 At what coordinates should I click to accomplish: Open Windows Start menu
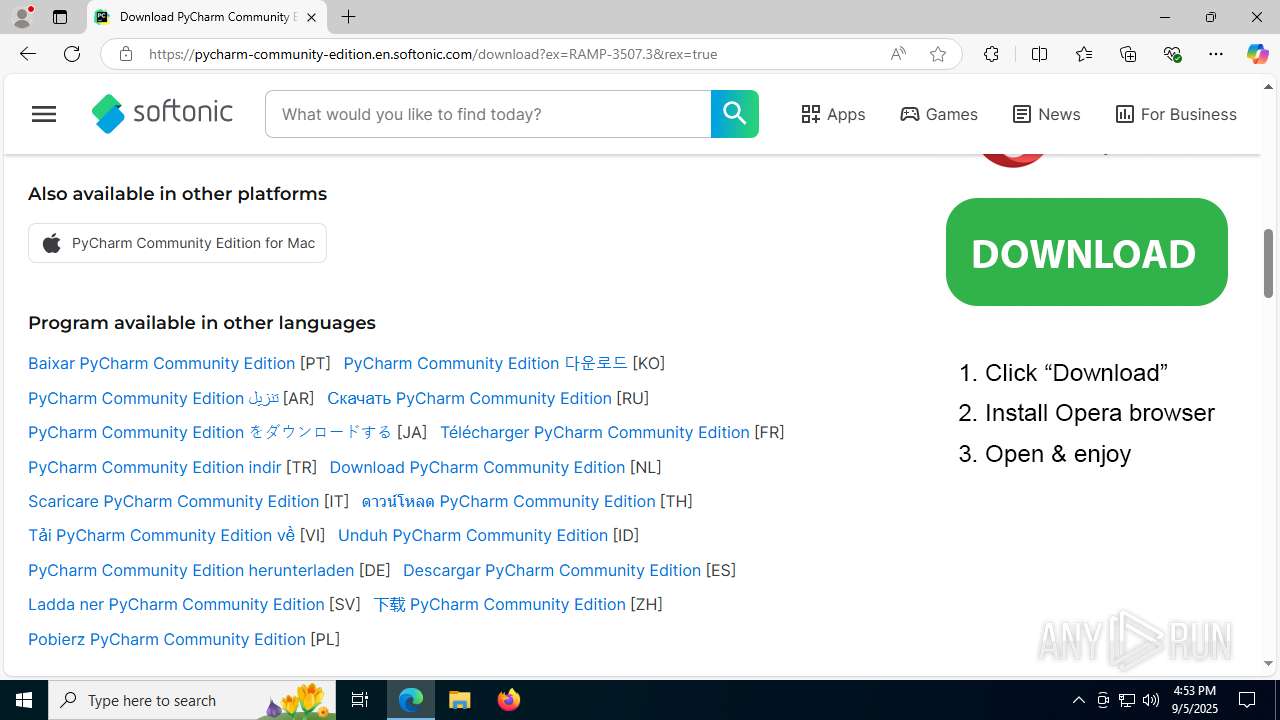coord(24,700)
